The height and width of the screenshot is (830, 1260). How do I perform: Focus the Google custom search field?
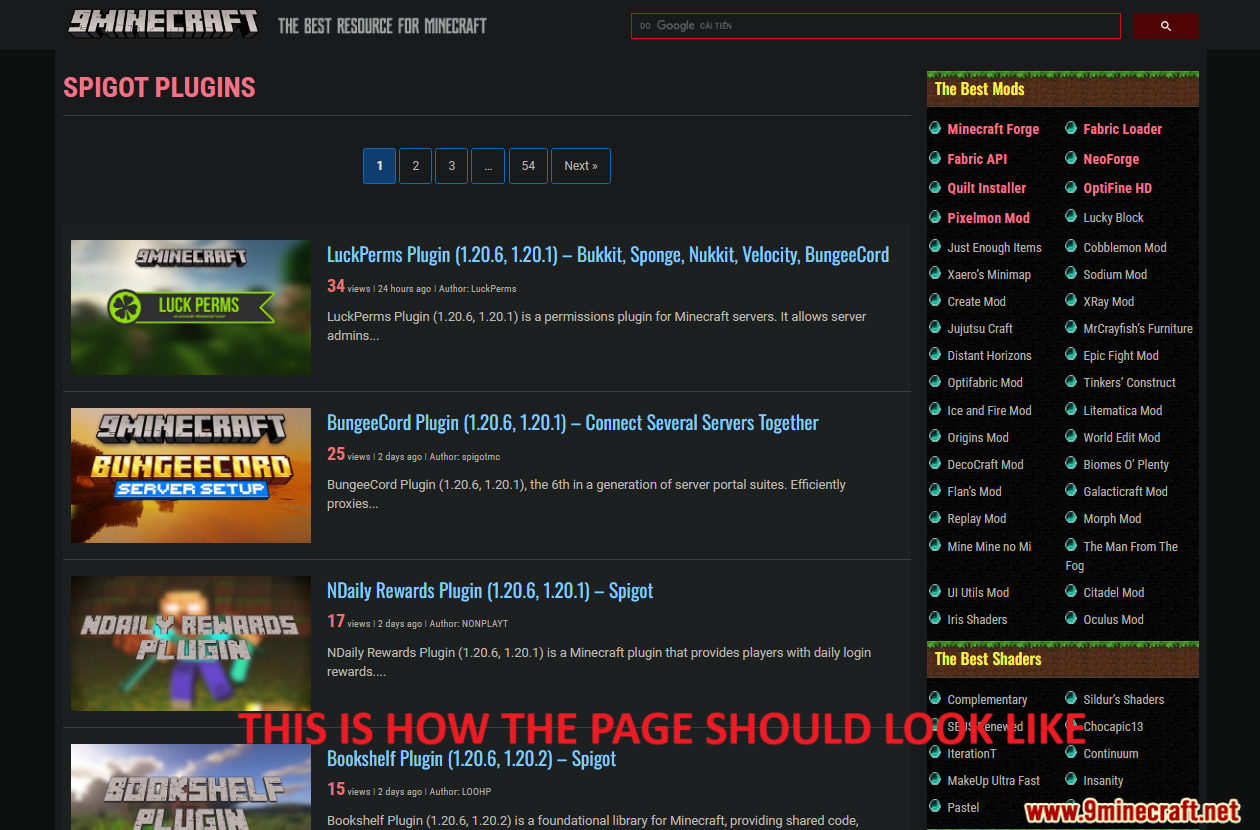[875, 26]
